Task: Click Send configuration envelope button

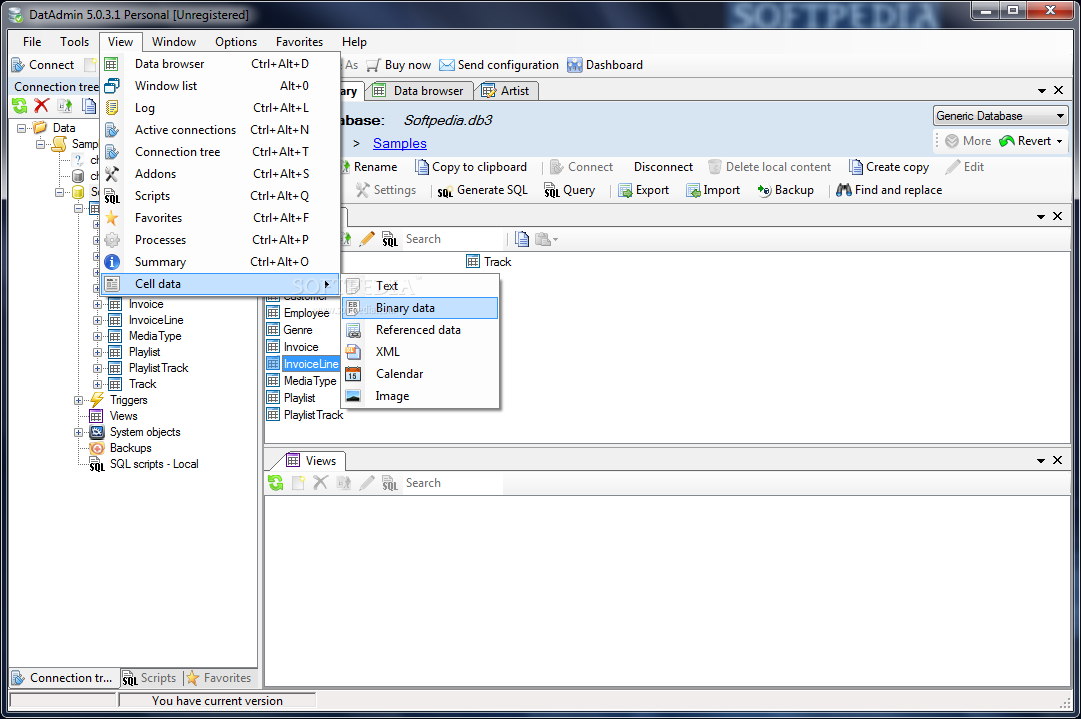Action: (x=499, y=65)
